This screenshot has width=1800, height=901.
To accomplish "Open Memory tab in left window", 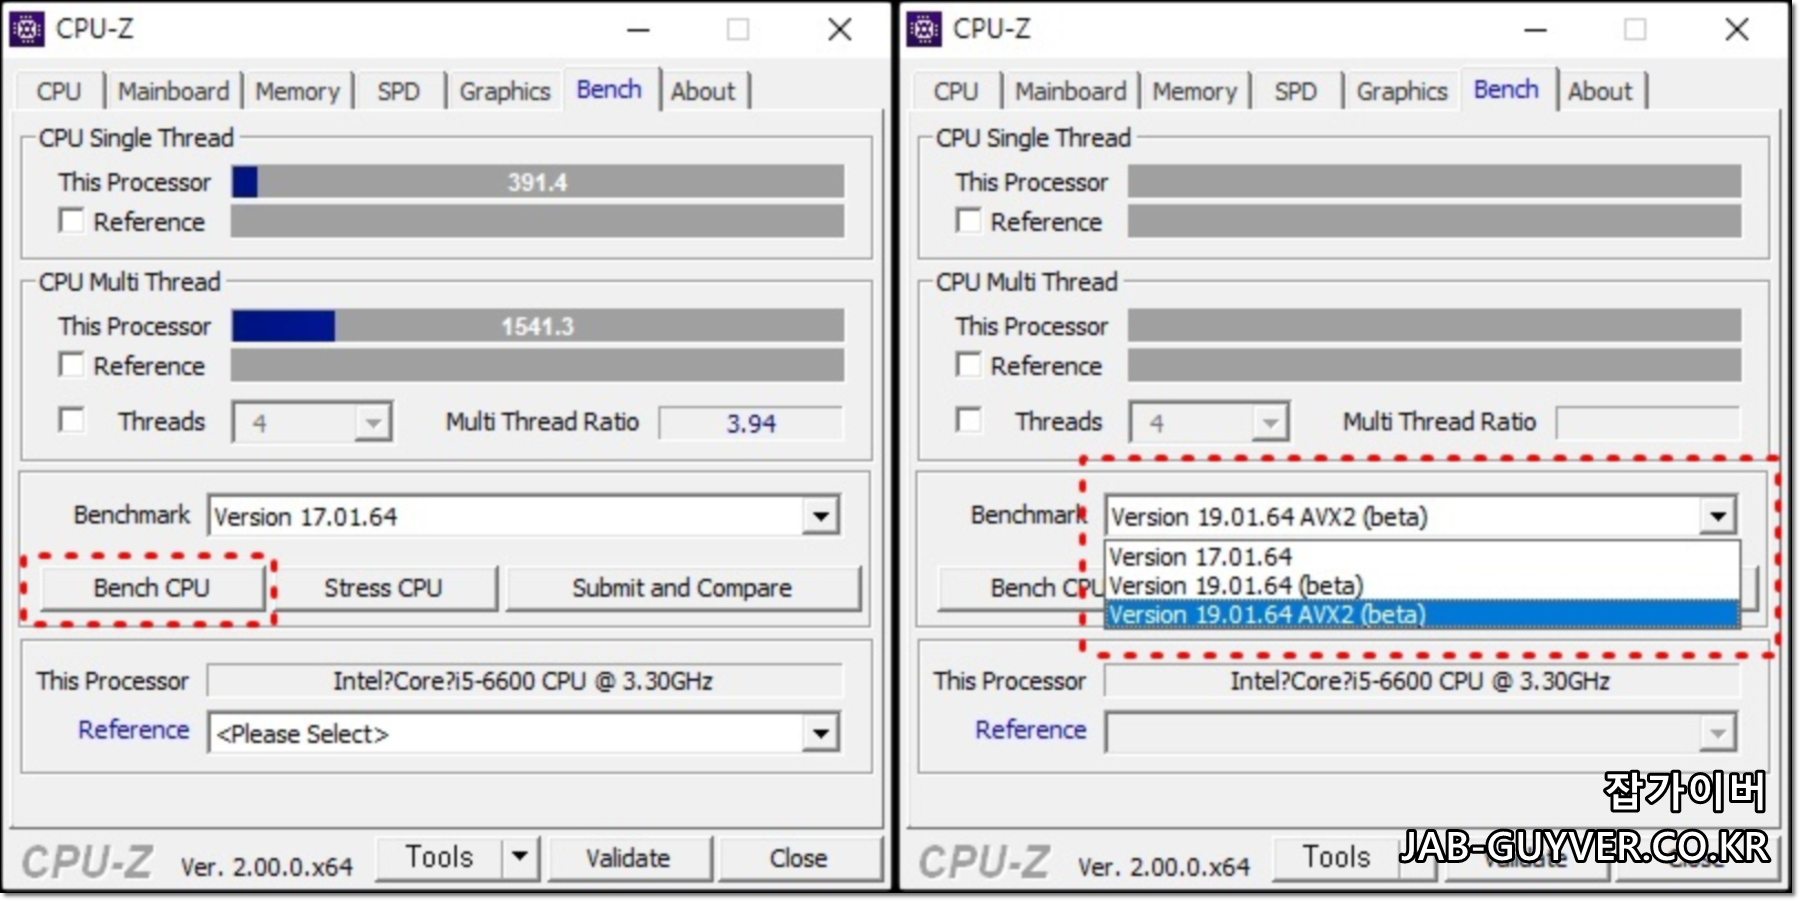I will click(x=298, y=91).
